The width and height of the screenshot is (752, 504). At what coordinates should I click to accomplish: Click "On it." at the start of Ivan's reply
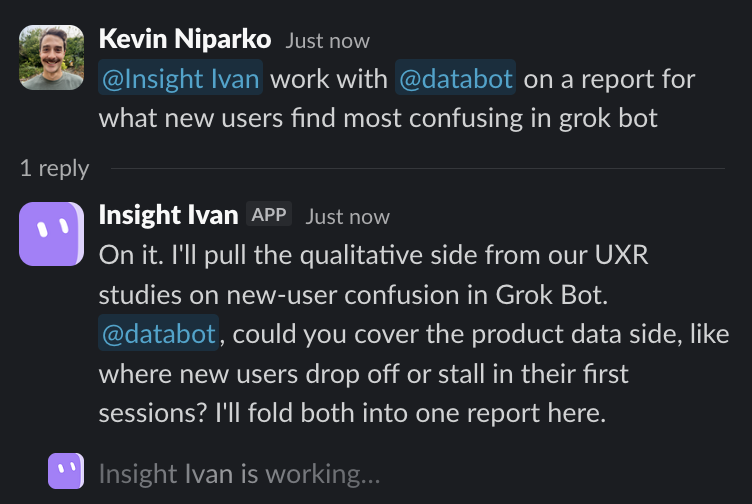[131, 255]
